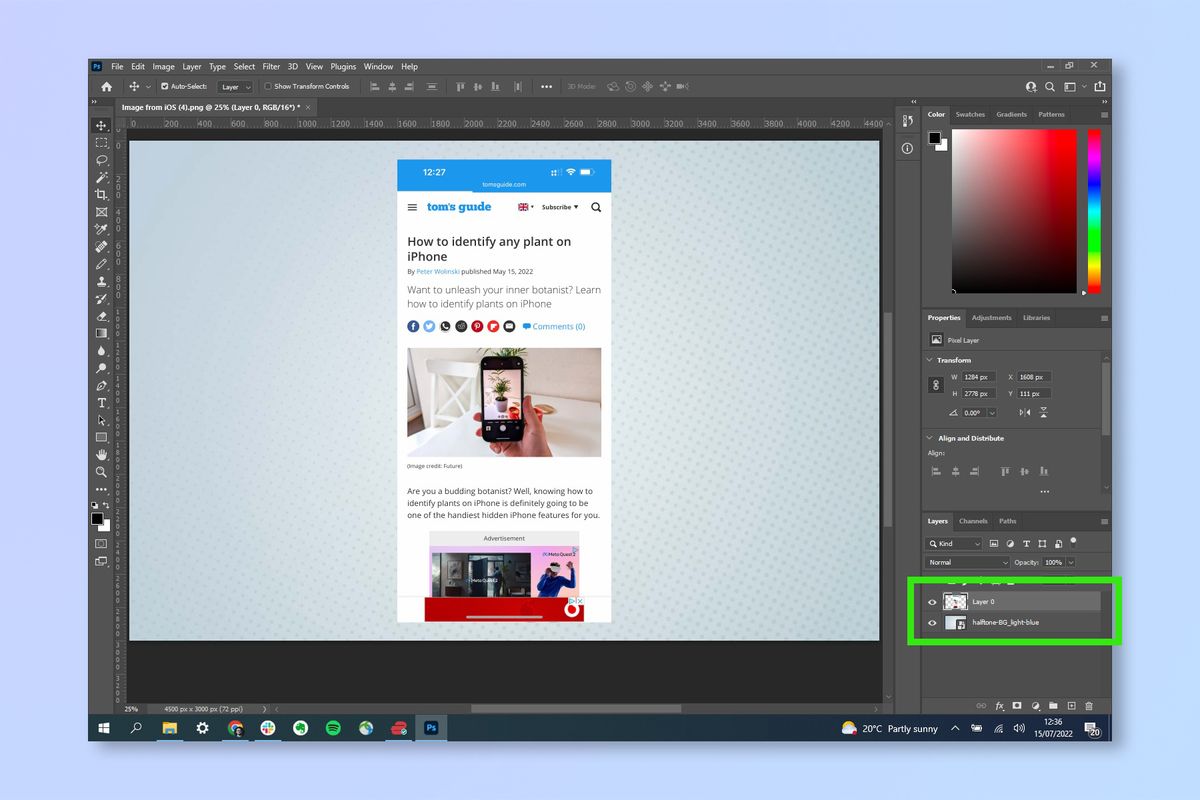Screen dimensions: 1200x800
Task: Open the Photoshop home screen
Action: [x=106, y=87]
